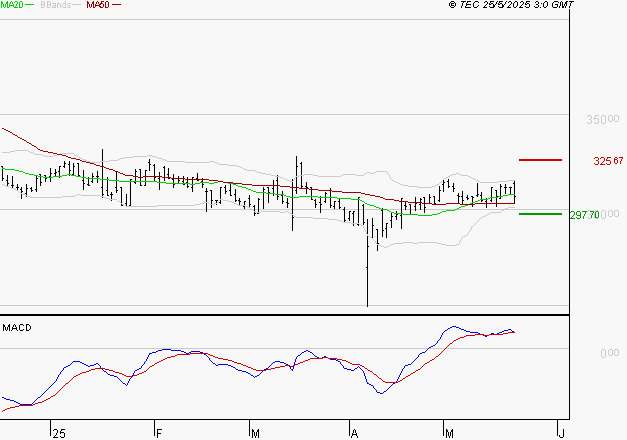
Task: Click the last price bar on the chart
Action: (x=514, y=192)
